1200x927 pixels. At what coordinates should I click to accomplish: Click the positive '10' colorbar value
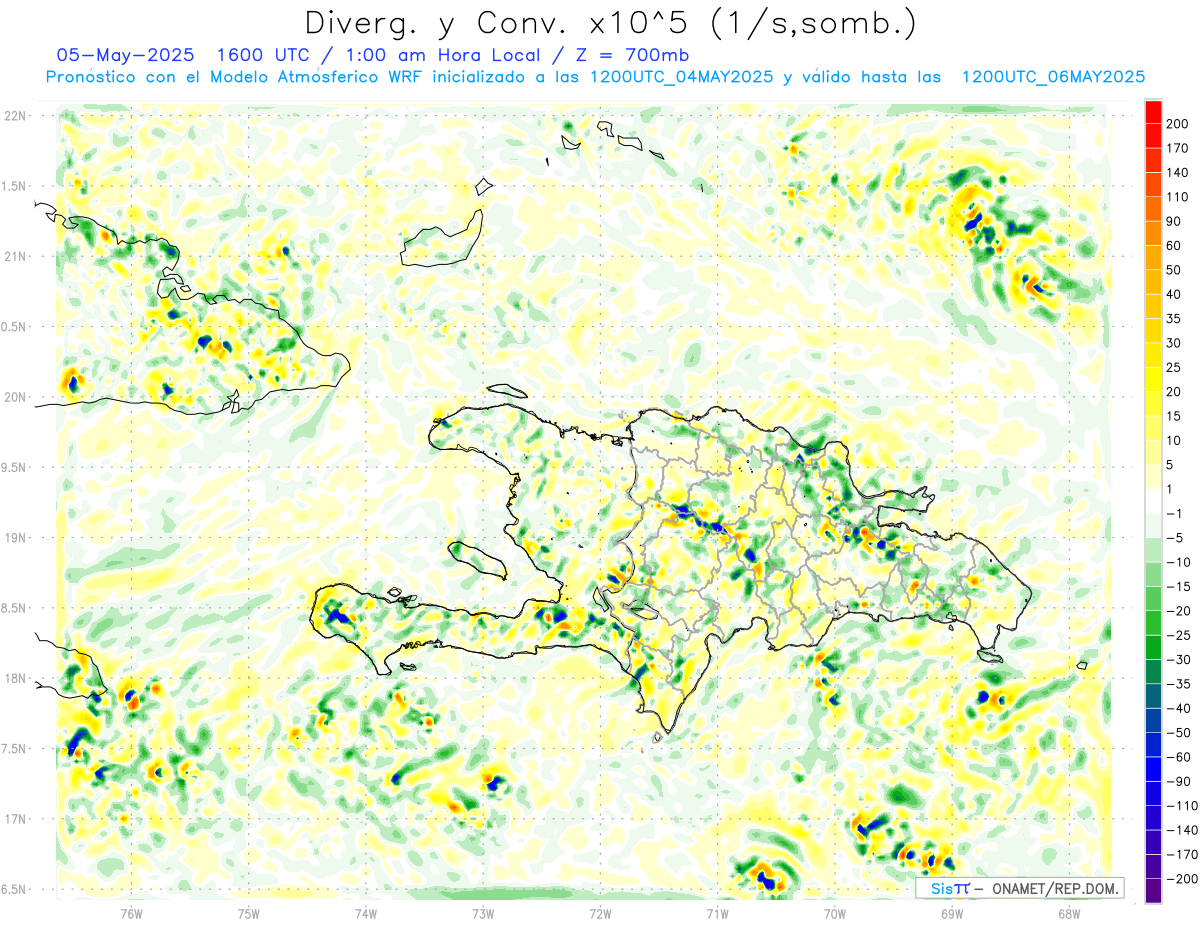1174,440
